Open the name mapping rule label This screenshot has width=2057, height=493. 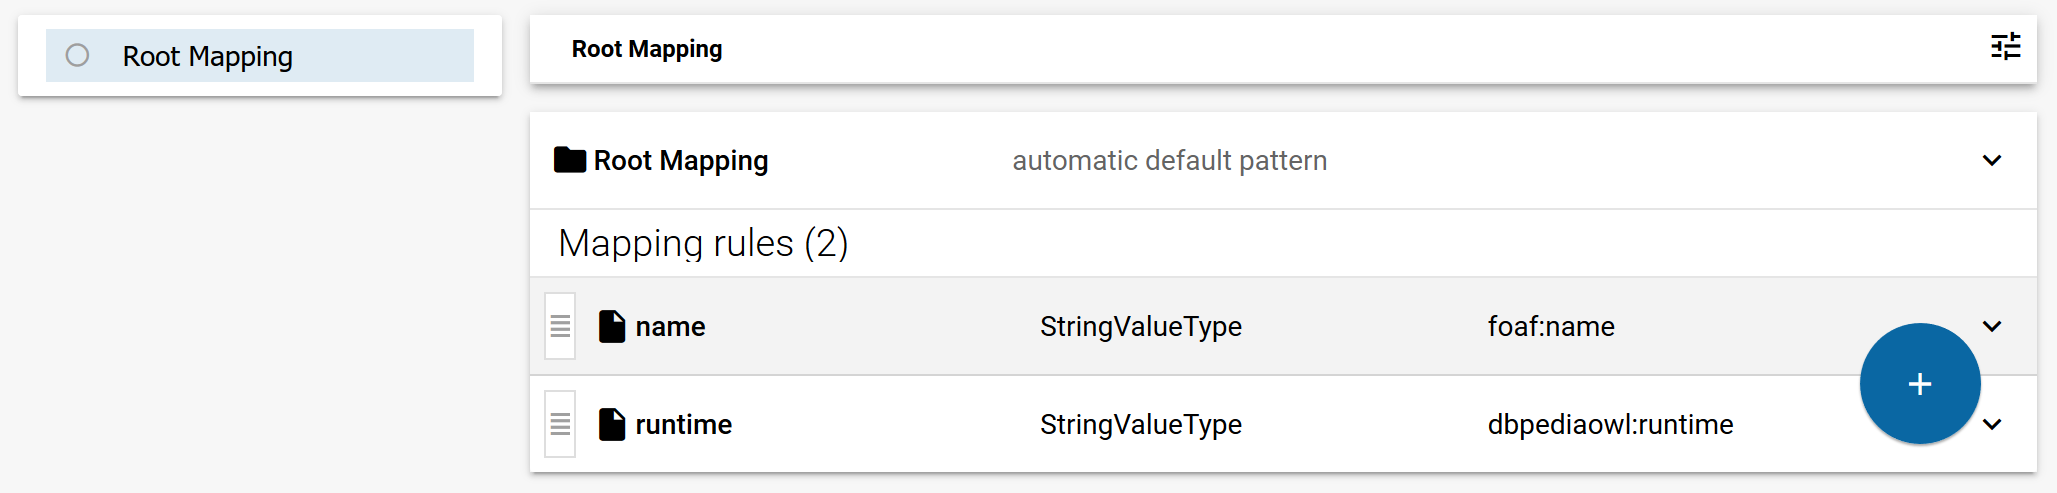coord(670,326)
